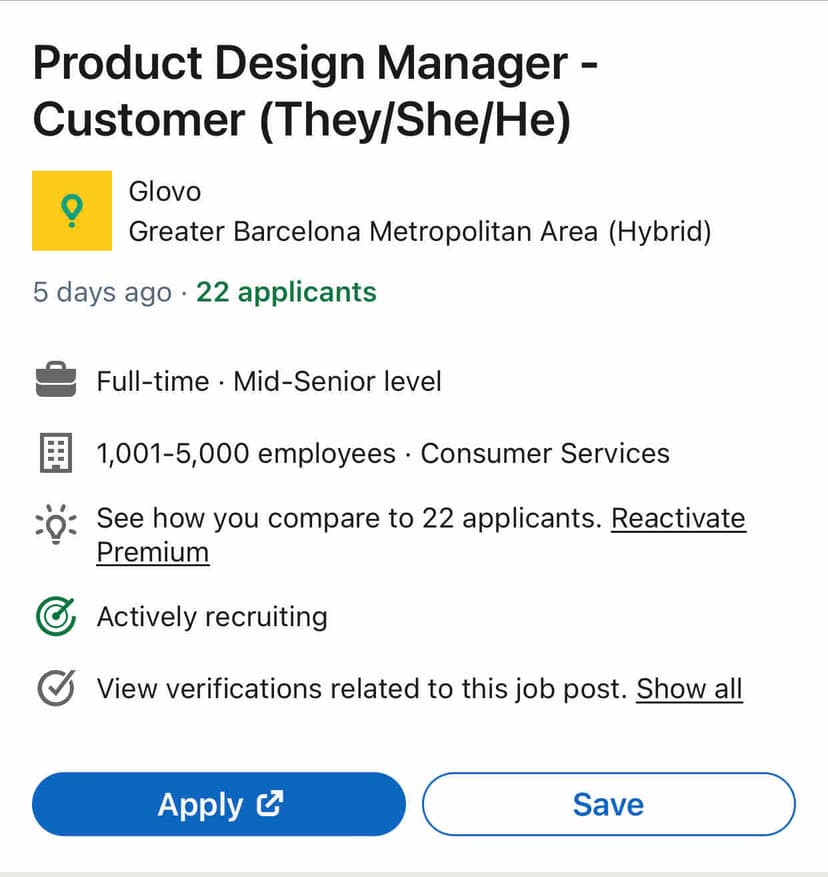Click the 1,001-5,000 employees Consumer Services text

383,454
